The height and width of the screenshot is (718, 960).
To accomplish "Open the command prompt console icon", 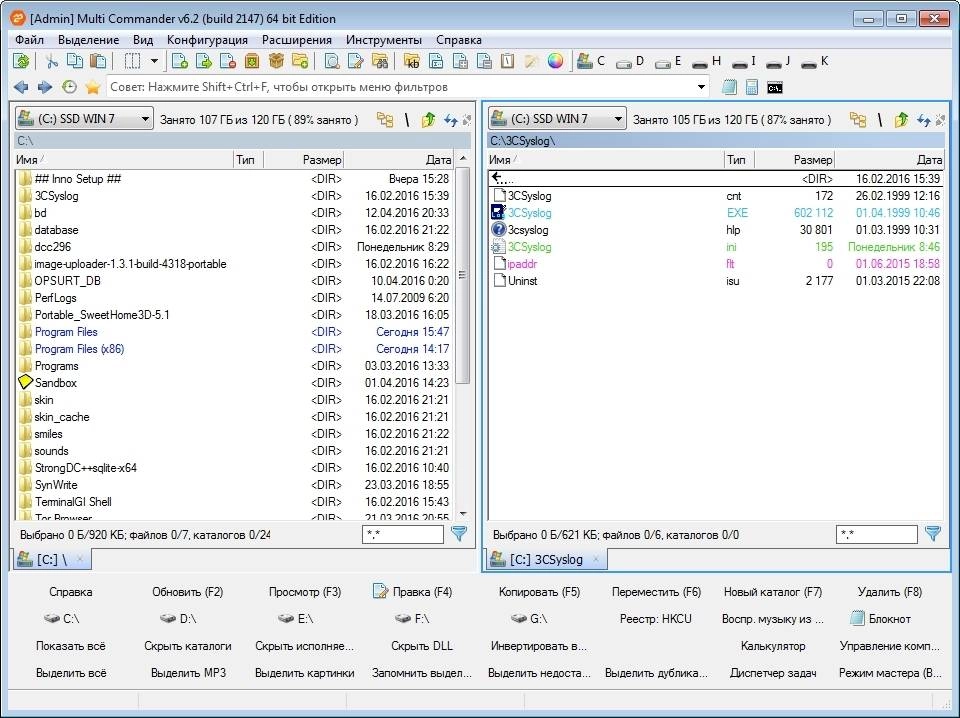I will (x=774, y=88).
